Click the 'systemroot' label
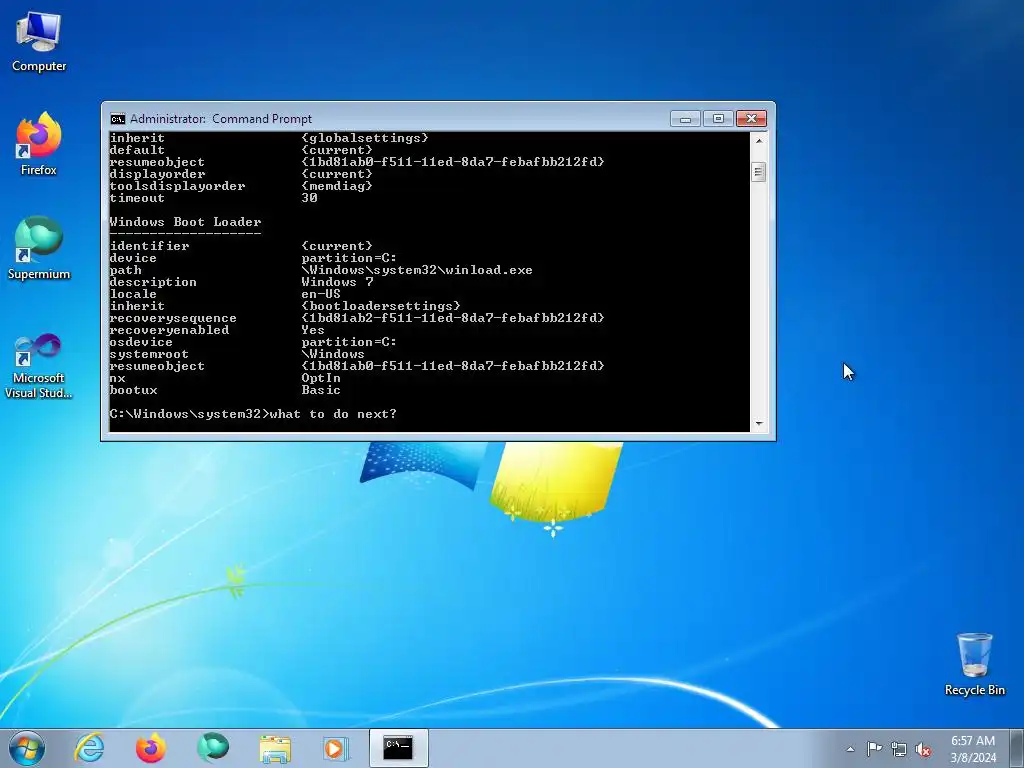The width and height of the screenshot is (1024, 768). 149,354
